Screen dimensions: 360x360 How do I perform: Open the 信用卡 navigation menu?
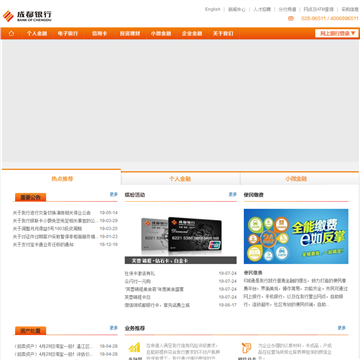coord(99,33)
